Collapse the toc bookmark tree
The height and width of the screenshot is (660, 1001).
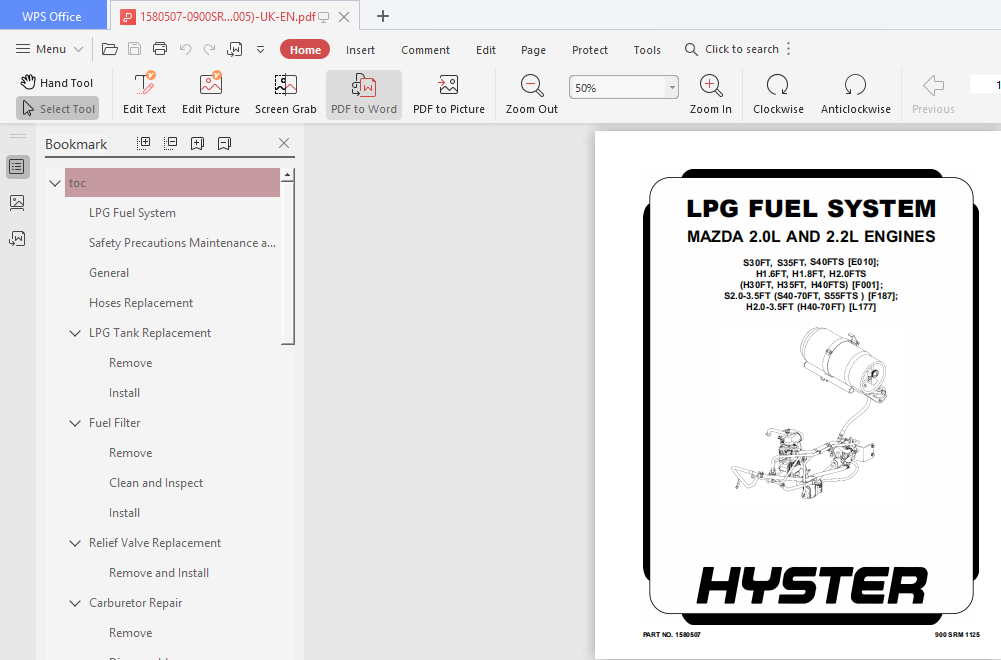click(x=55, y=183)
